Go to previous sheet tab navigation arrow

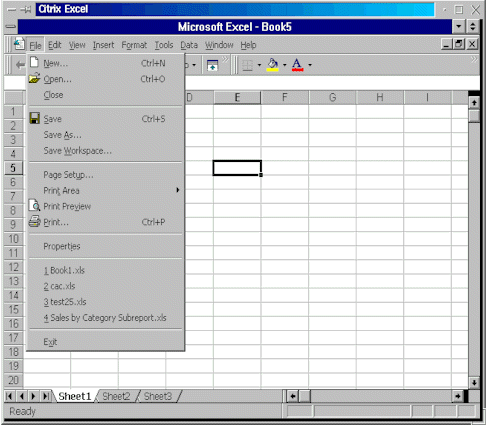[x=21, y=396]
